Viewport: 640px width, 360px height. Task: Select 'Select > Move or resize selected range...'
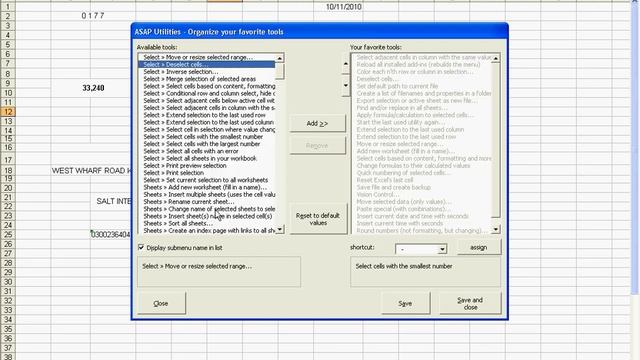pos(207,57)
